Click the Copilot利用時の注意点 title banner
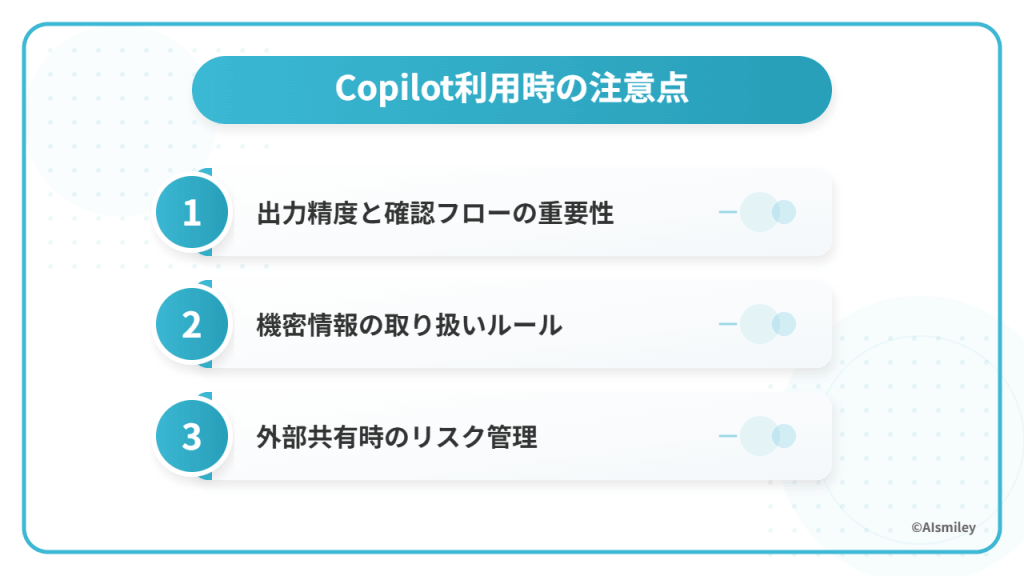Screen dimensions: 1024x576 pos(511,89)
